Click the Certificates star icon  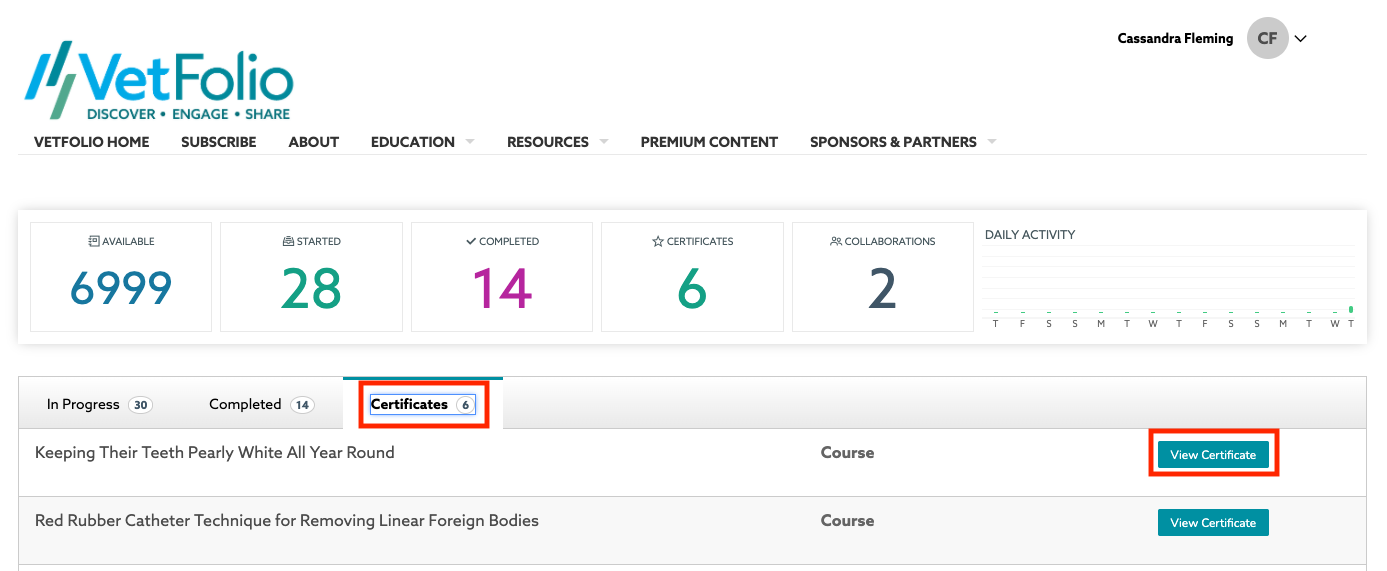658,241
